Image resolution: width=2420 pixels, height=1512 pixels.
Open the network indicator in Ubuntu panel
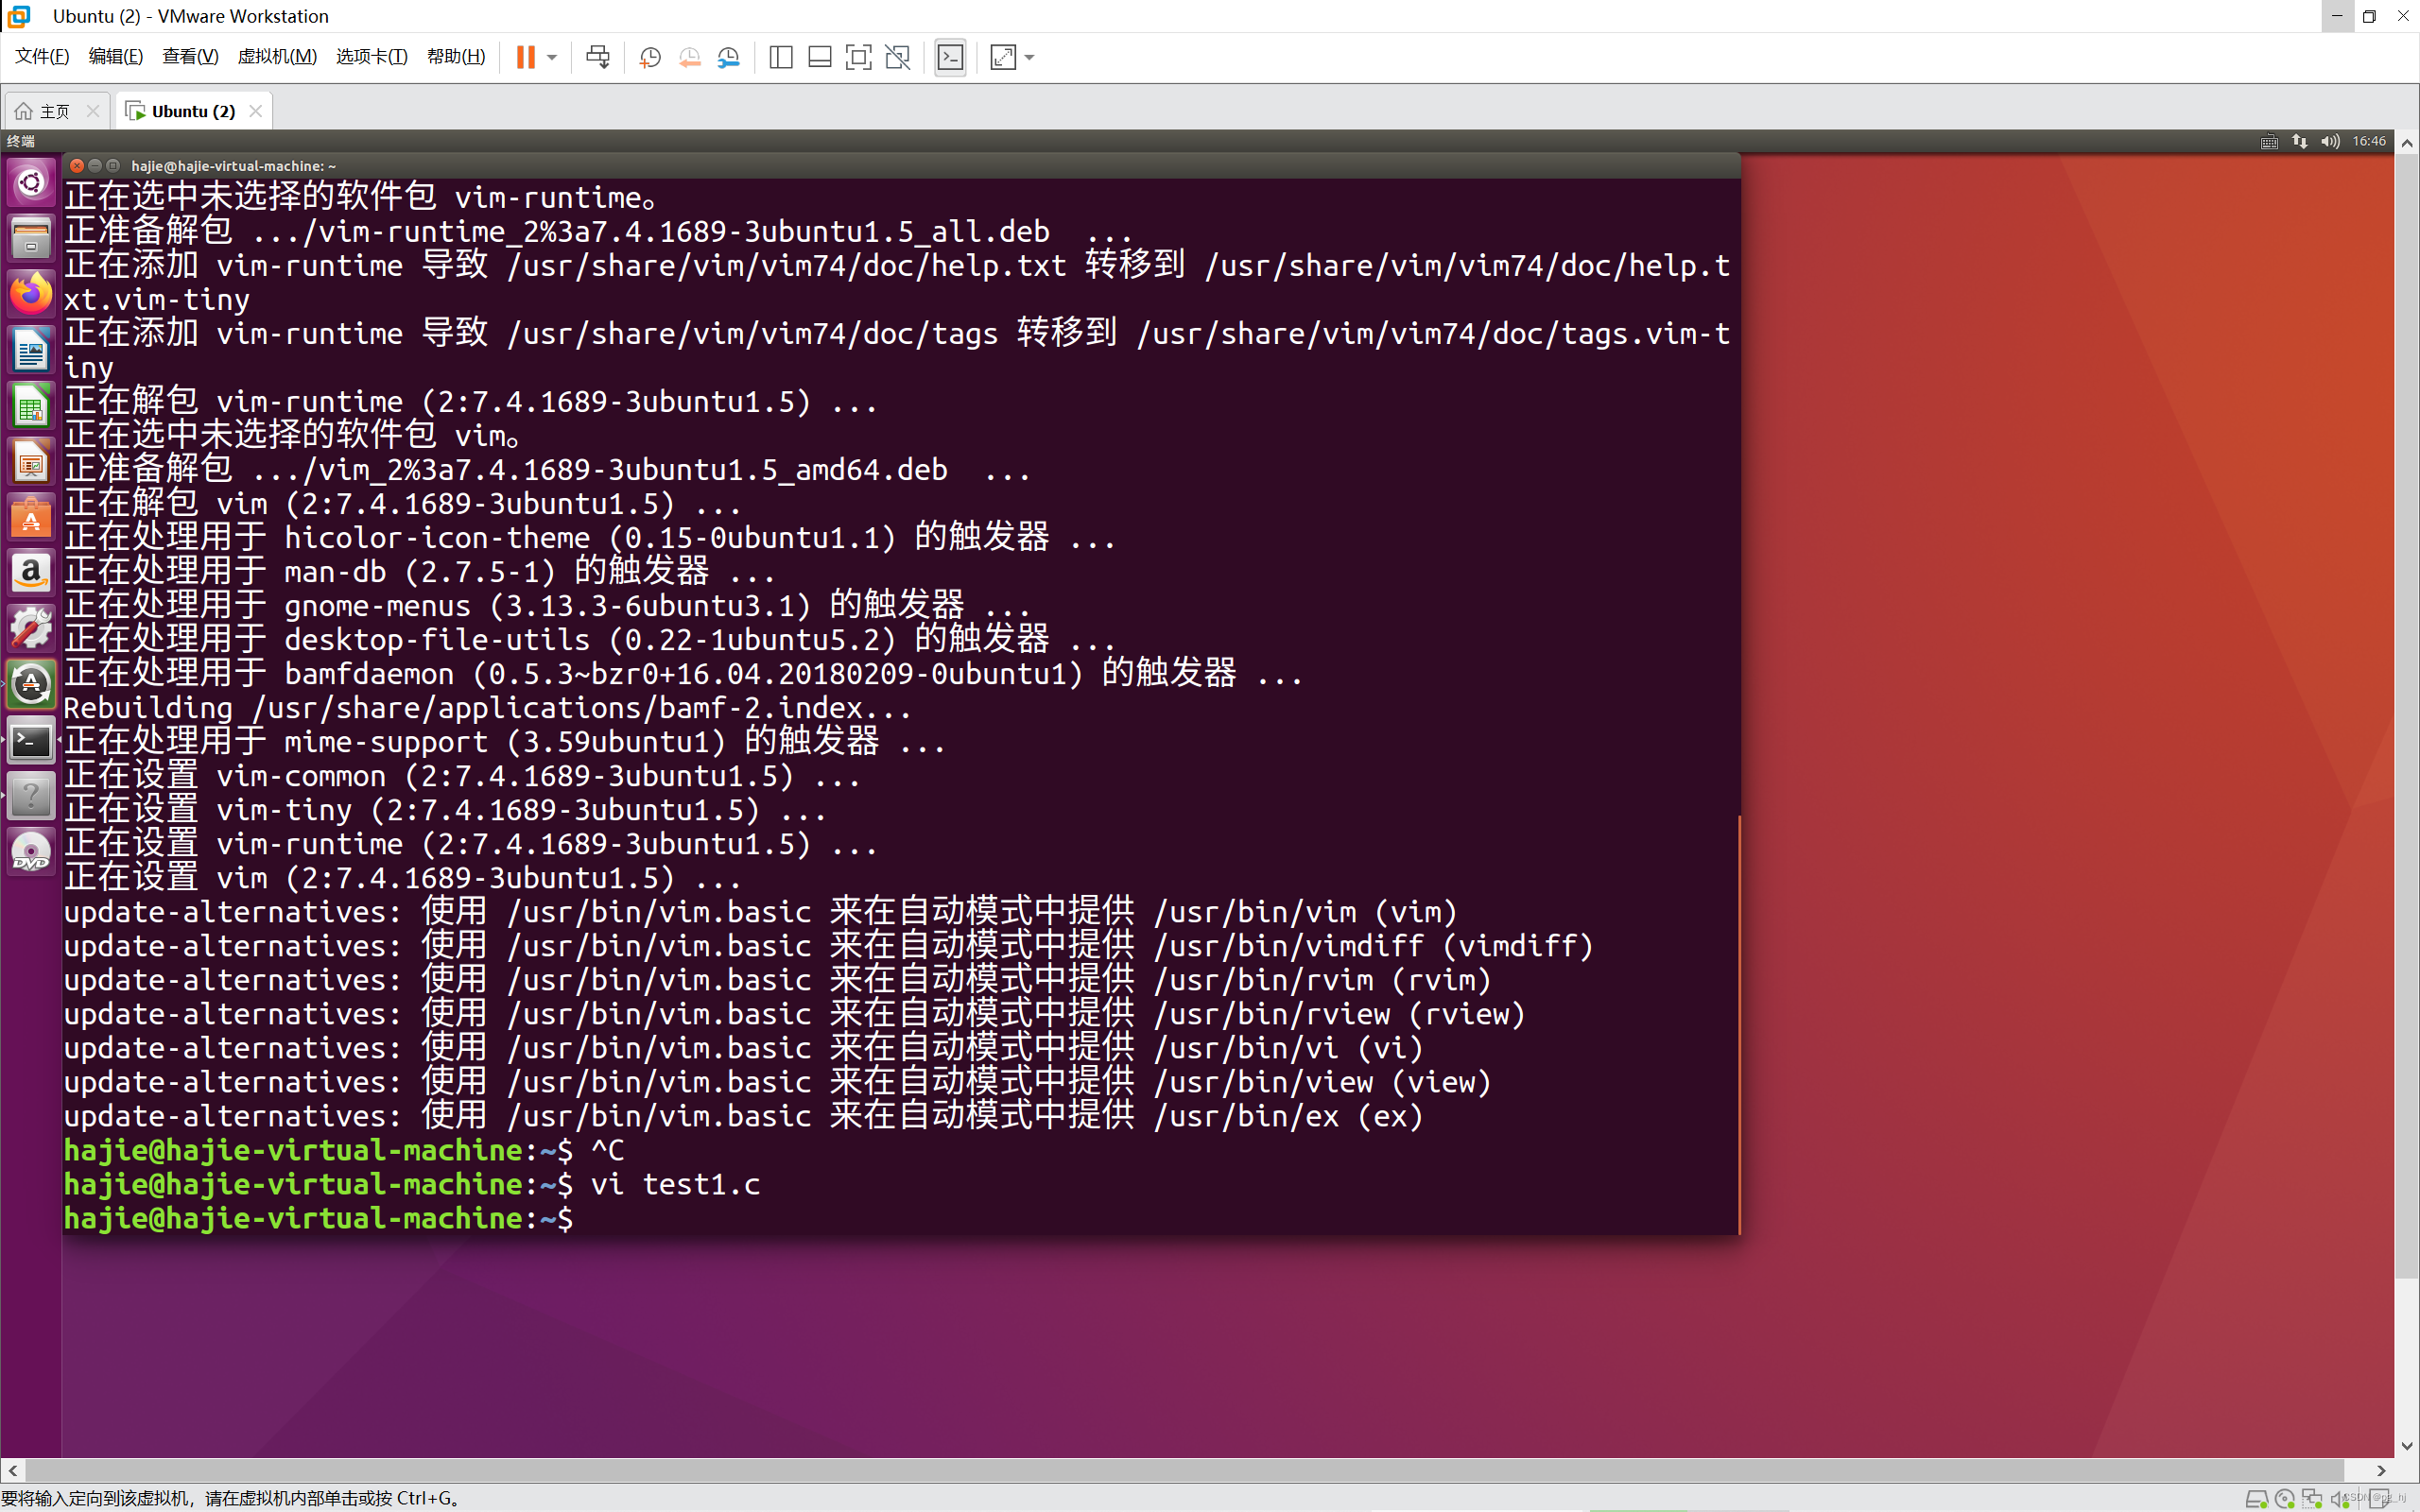(x=2300, y=141)
